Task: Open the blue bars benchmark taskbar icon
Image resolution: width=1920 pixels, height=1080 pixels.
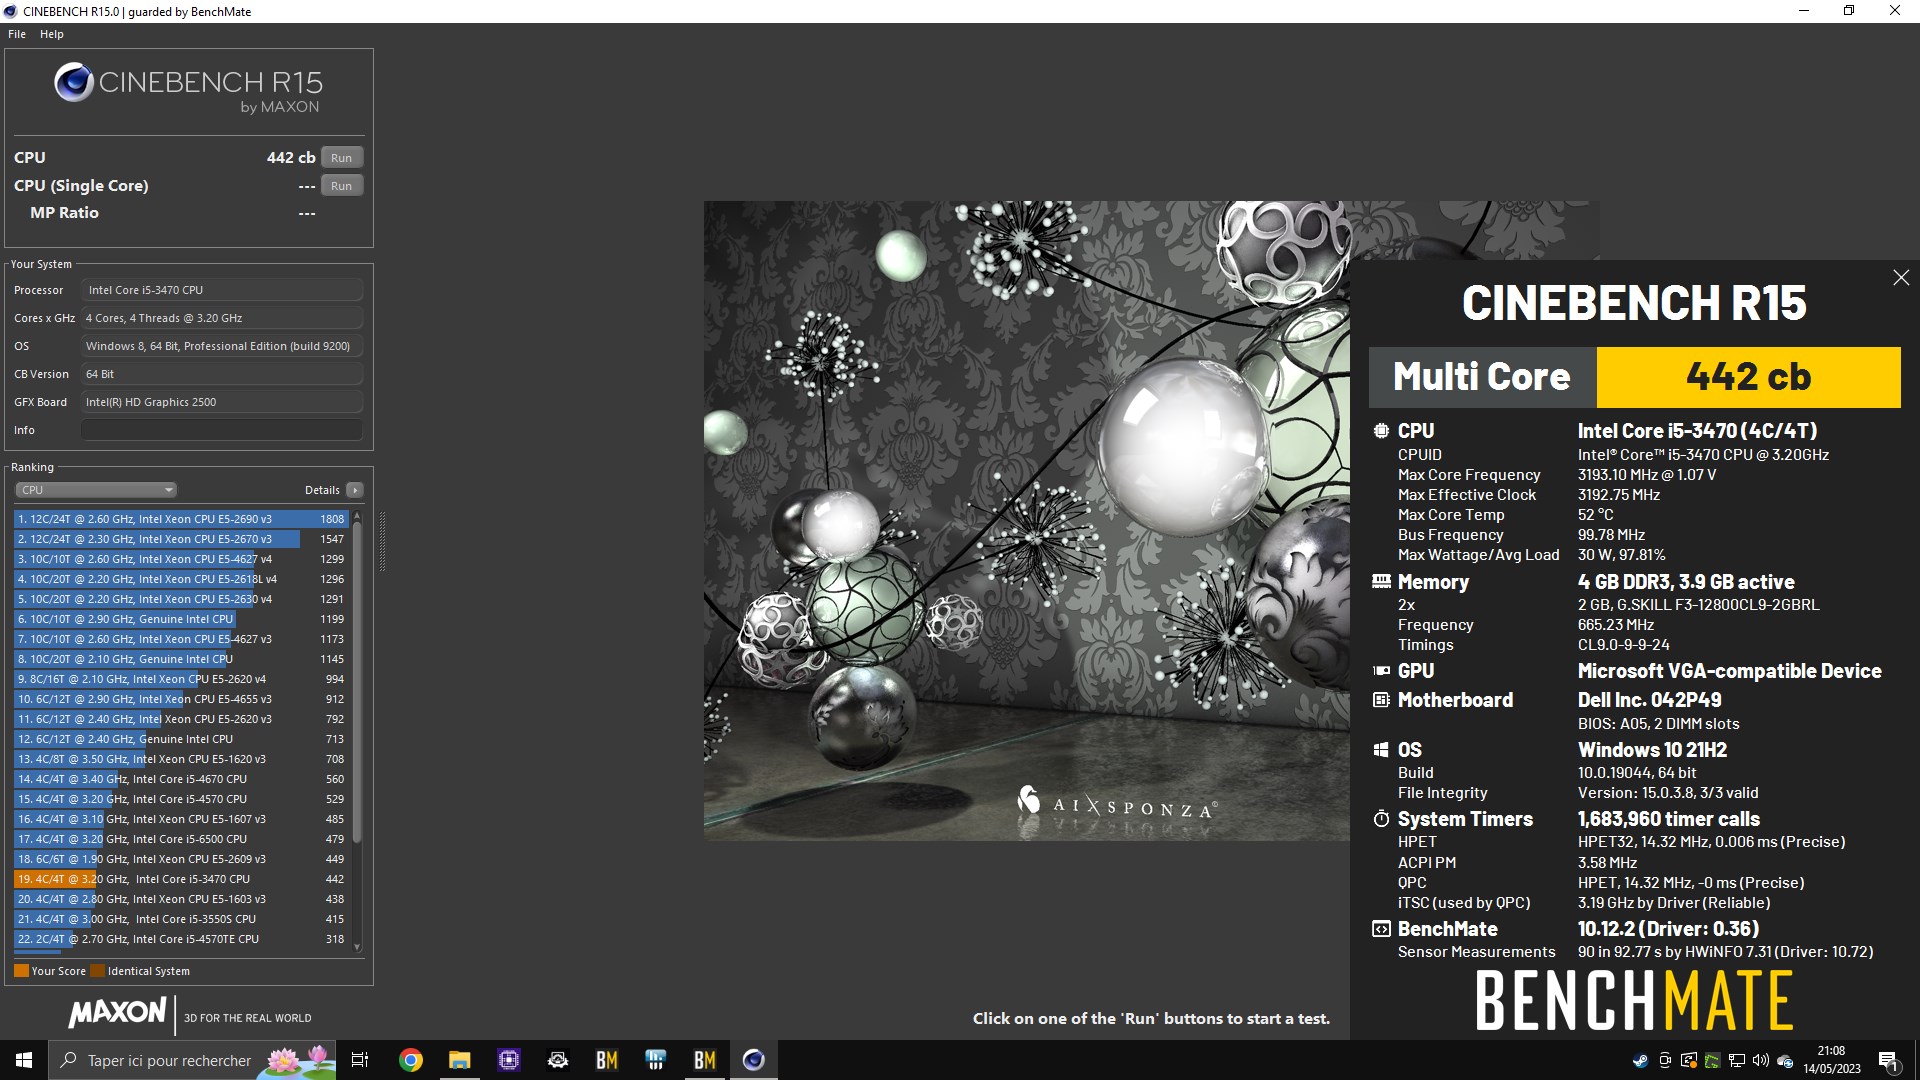Action: pyautogui.click(x=655, y=1060)
